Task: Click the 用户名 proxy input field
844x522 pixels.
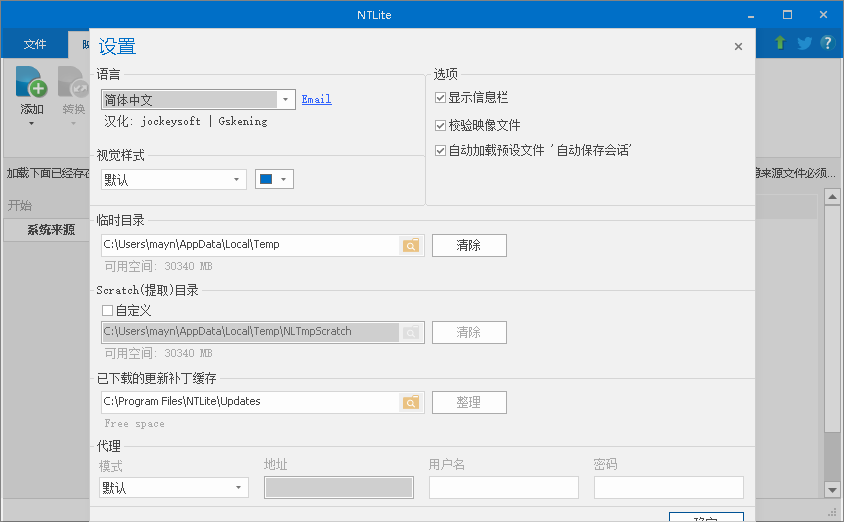Action: [x=503, y=488]
